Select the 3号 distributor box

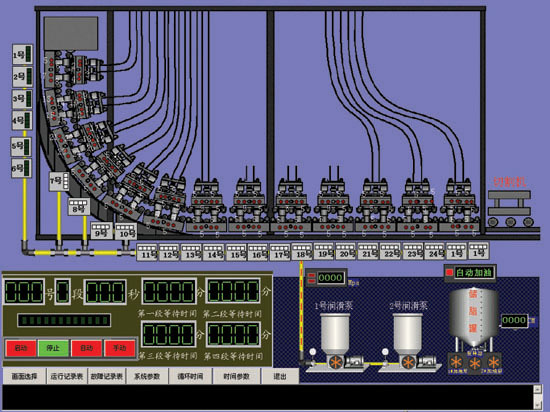pyautogui.click(x=23, y=99)
